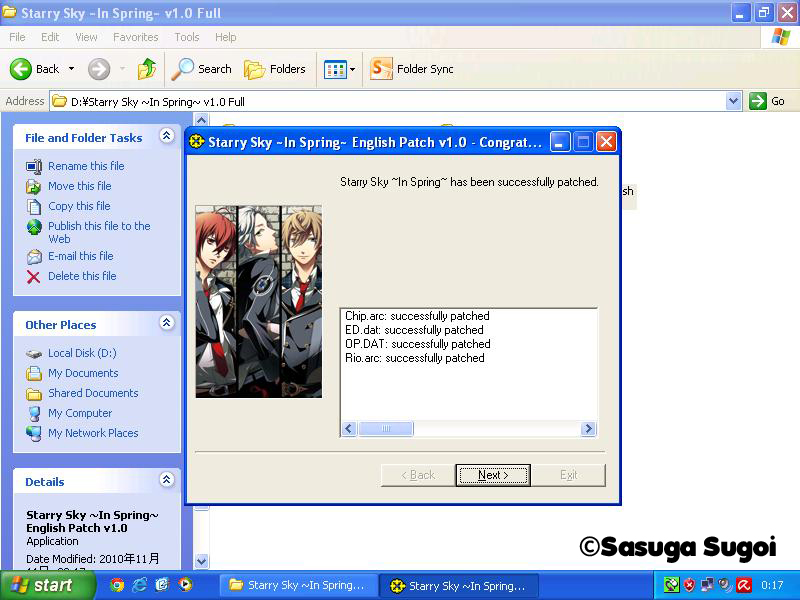Viewport: 800px width, 600px height.
Task: Click scroll right arrow in patch log
Action: pos(588,429)
